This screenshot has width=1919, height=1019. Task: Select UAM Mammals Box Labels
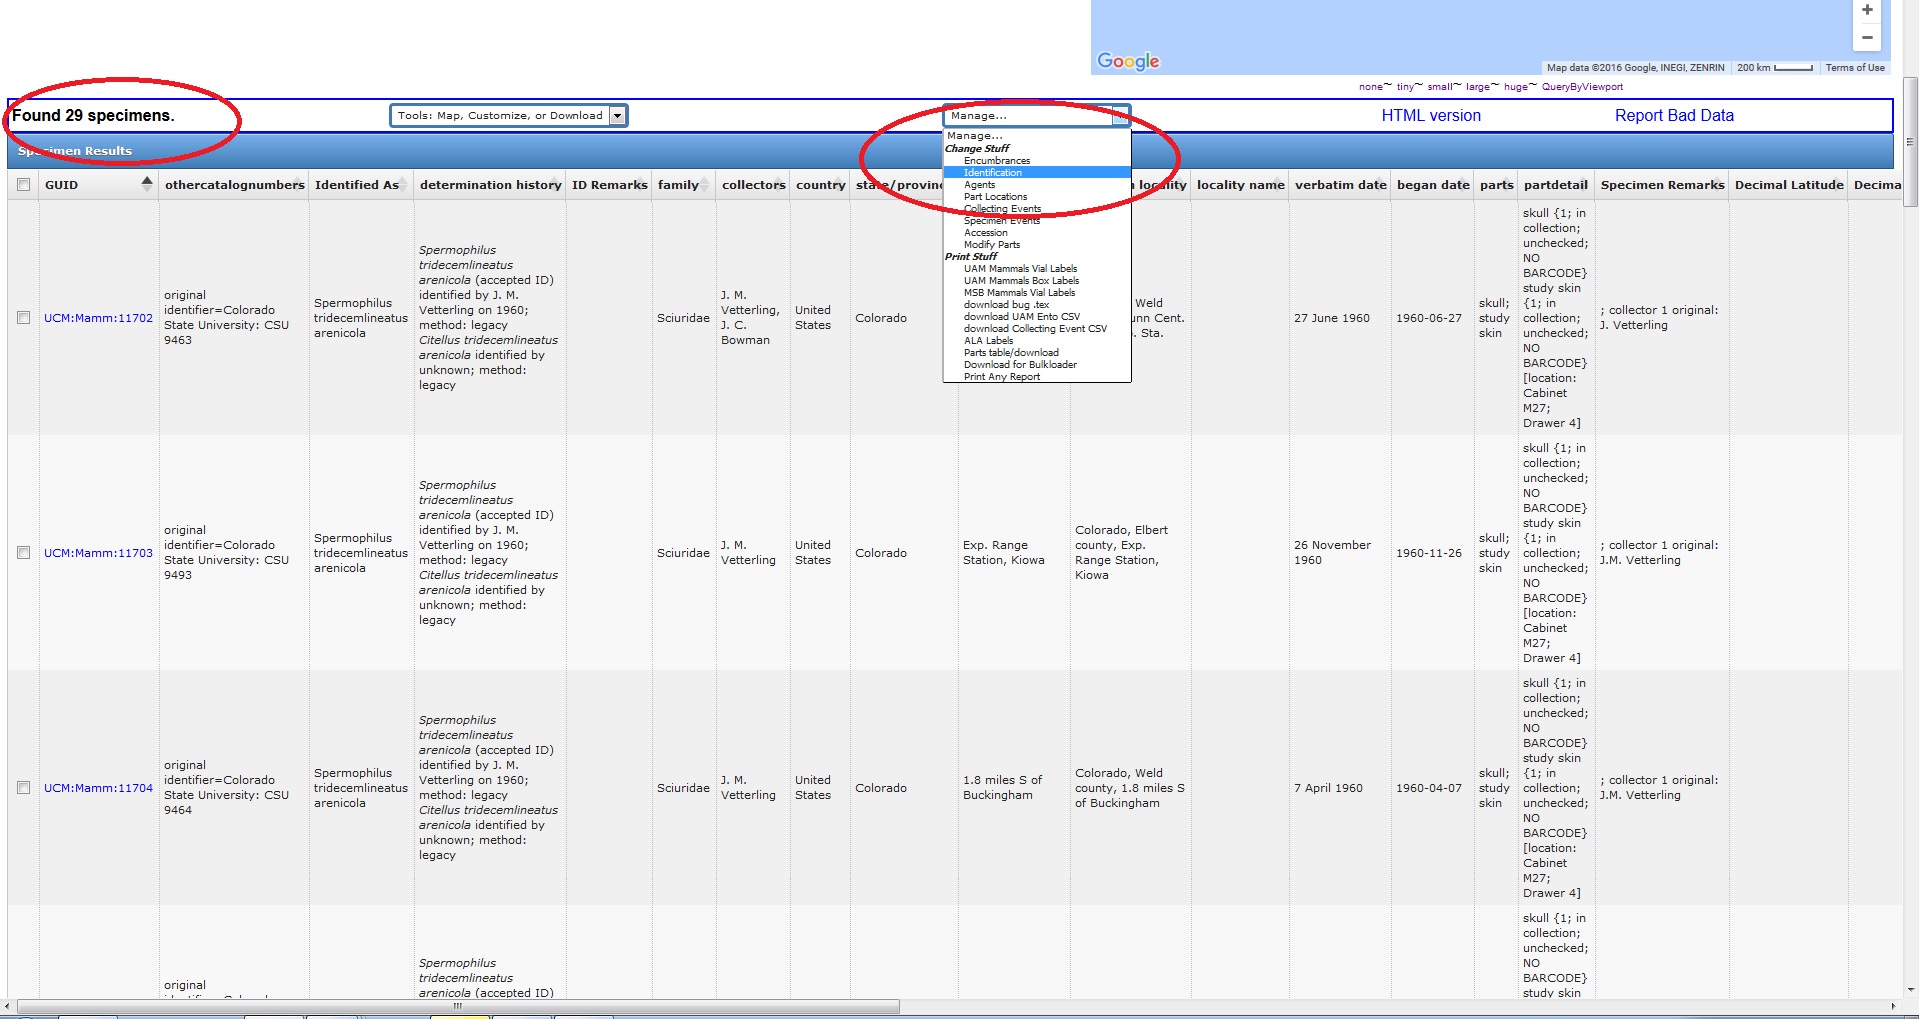coord(1021,281)
